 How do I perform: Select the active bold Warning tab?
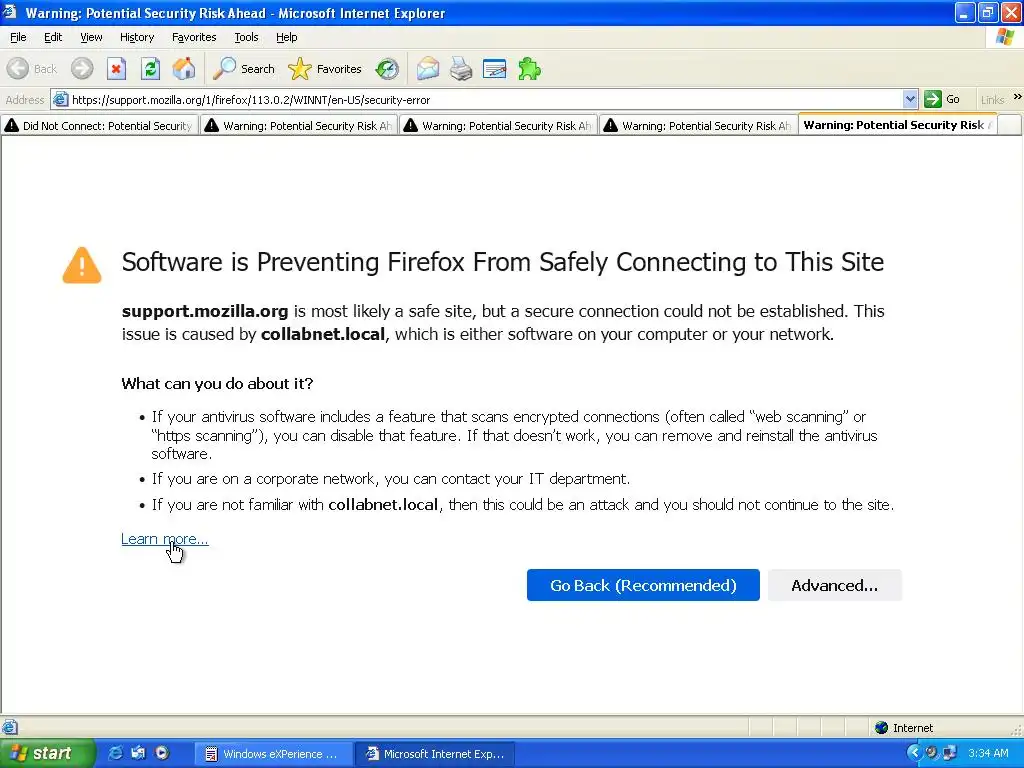(897, 125)
